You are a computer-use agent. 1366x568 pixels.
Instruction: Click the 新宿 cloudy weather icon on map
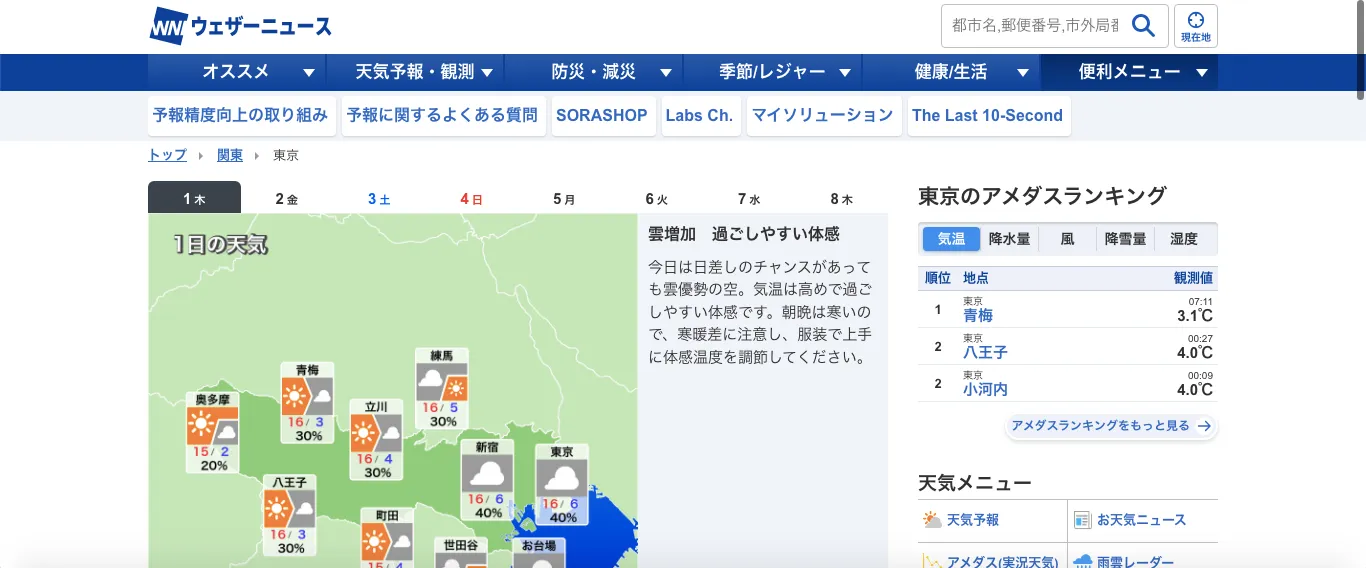pyautogui.click(x=487, y=473)
